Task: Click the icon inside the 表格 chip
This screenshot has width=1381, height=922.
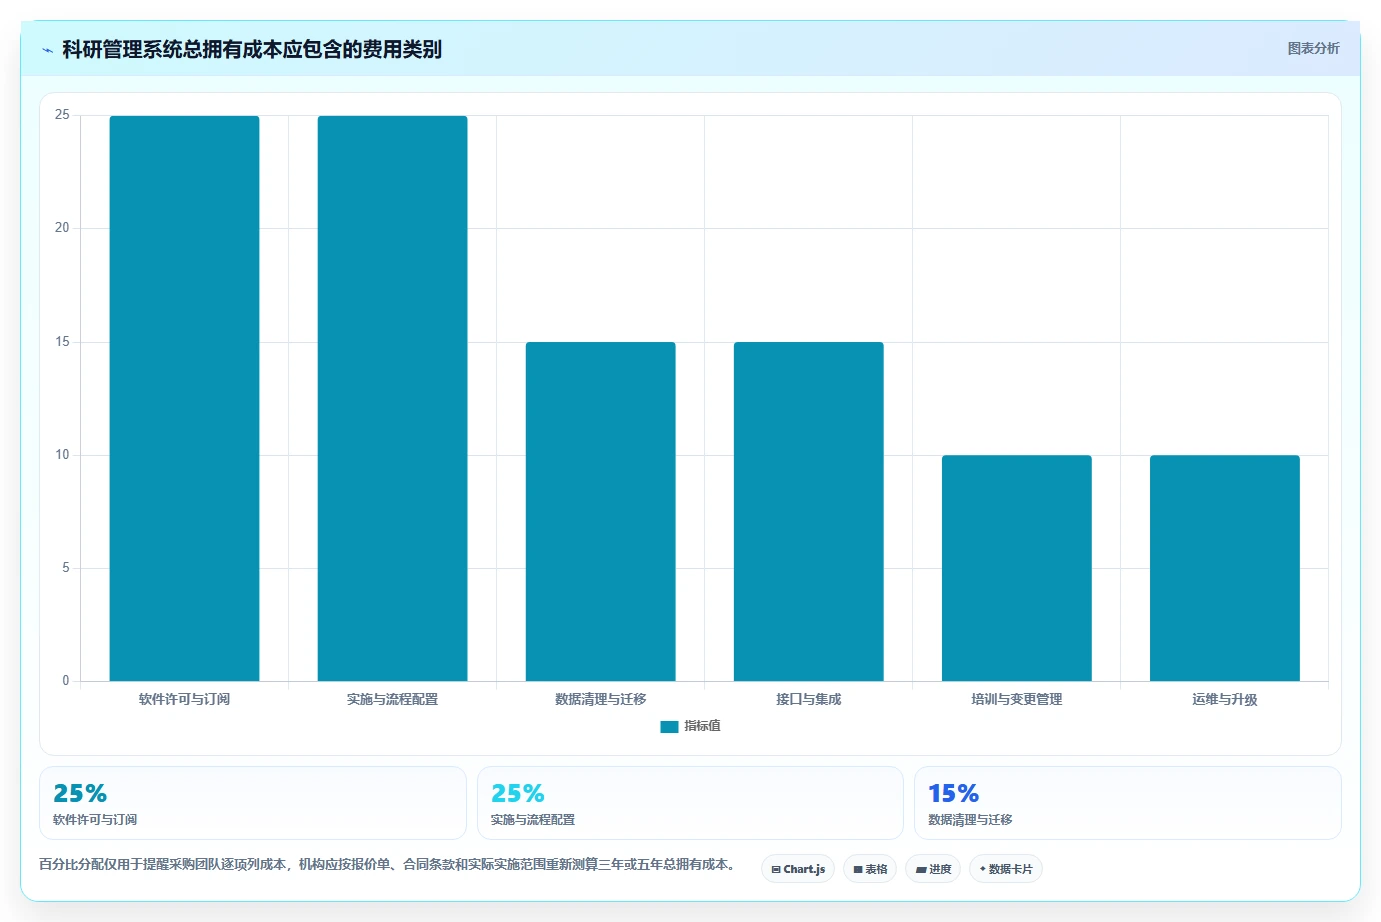Action: coord(858,870)
